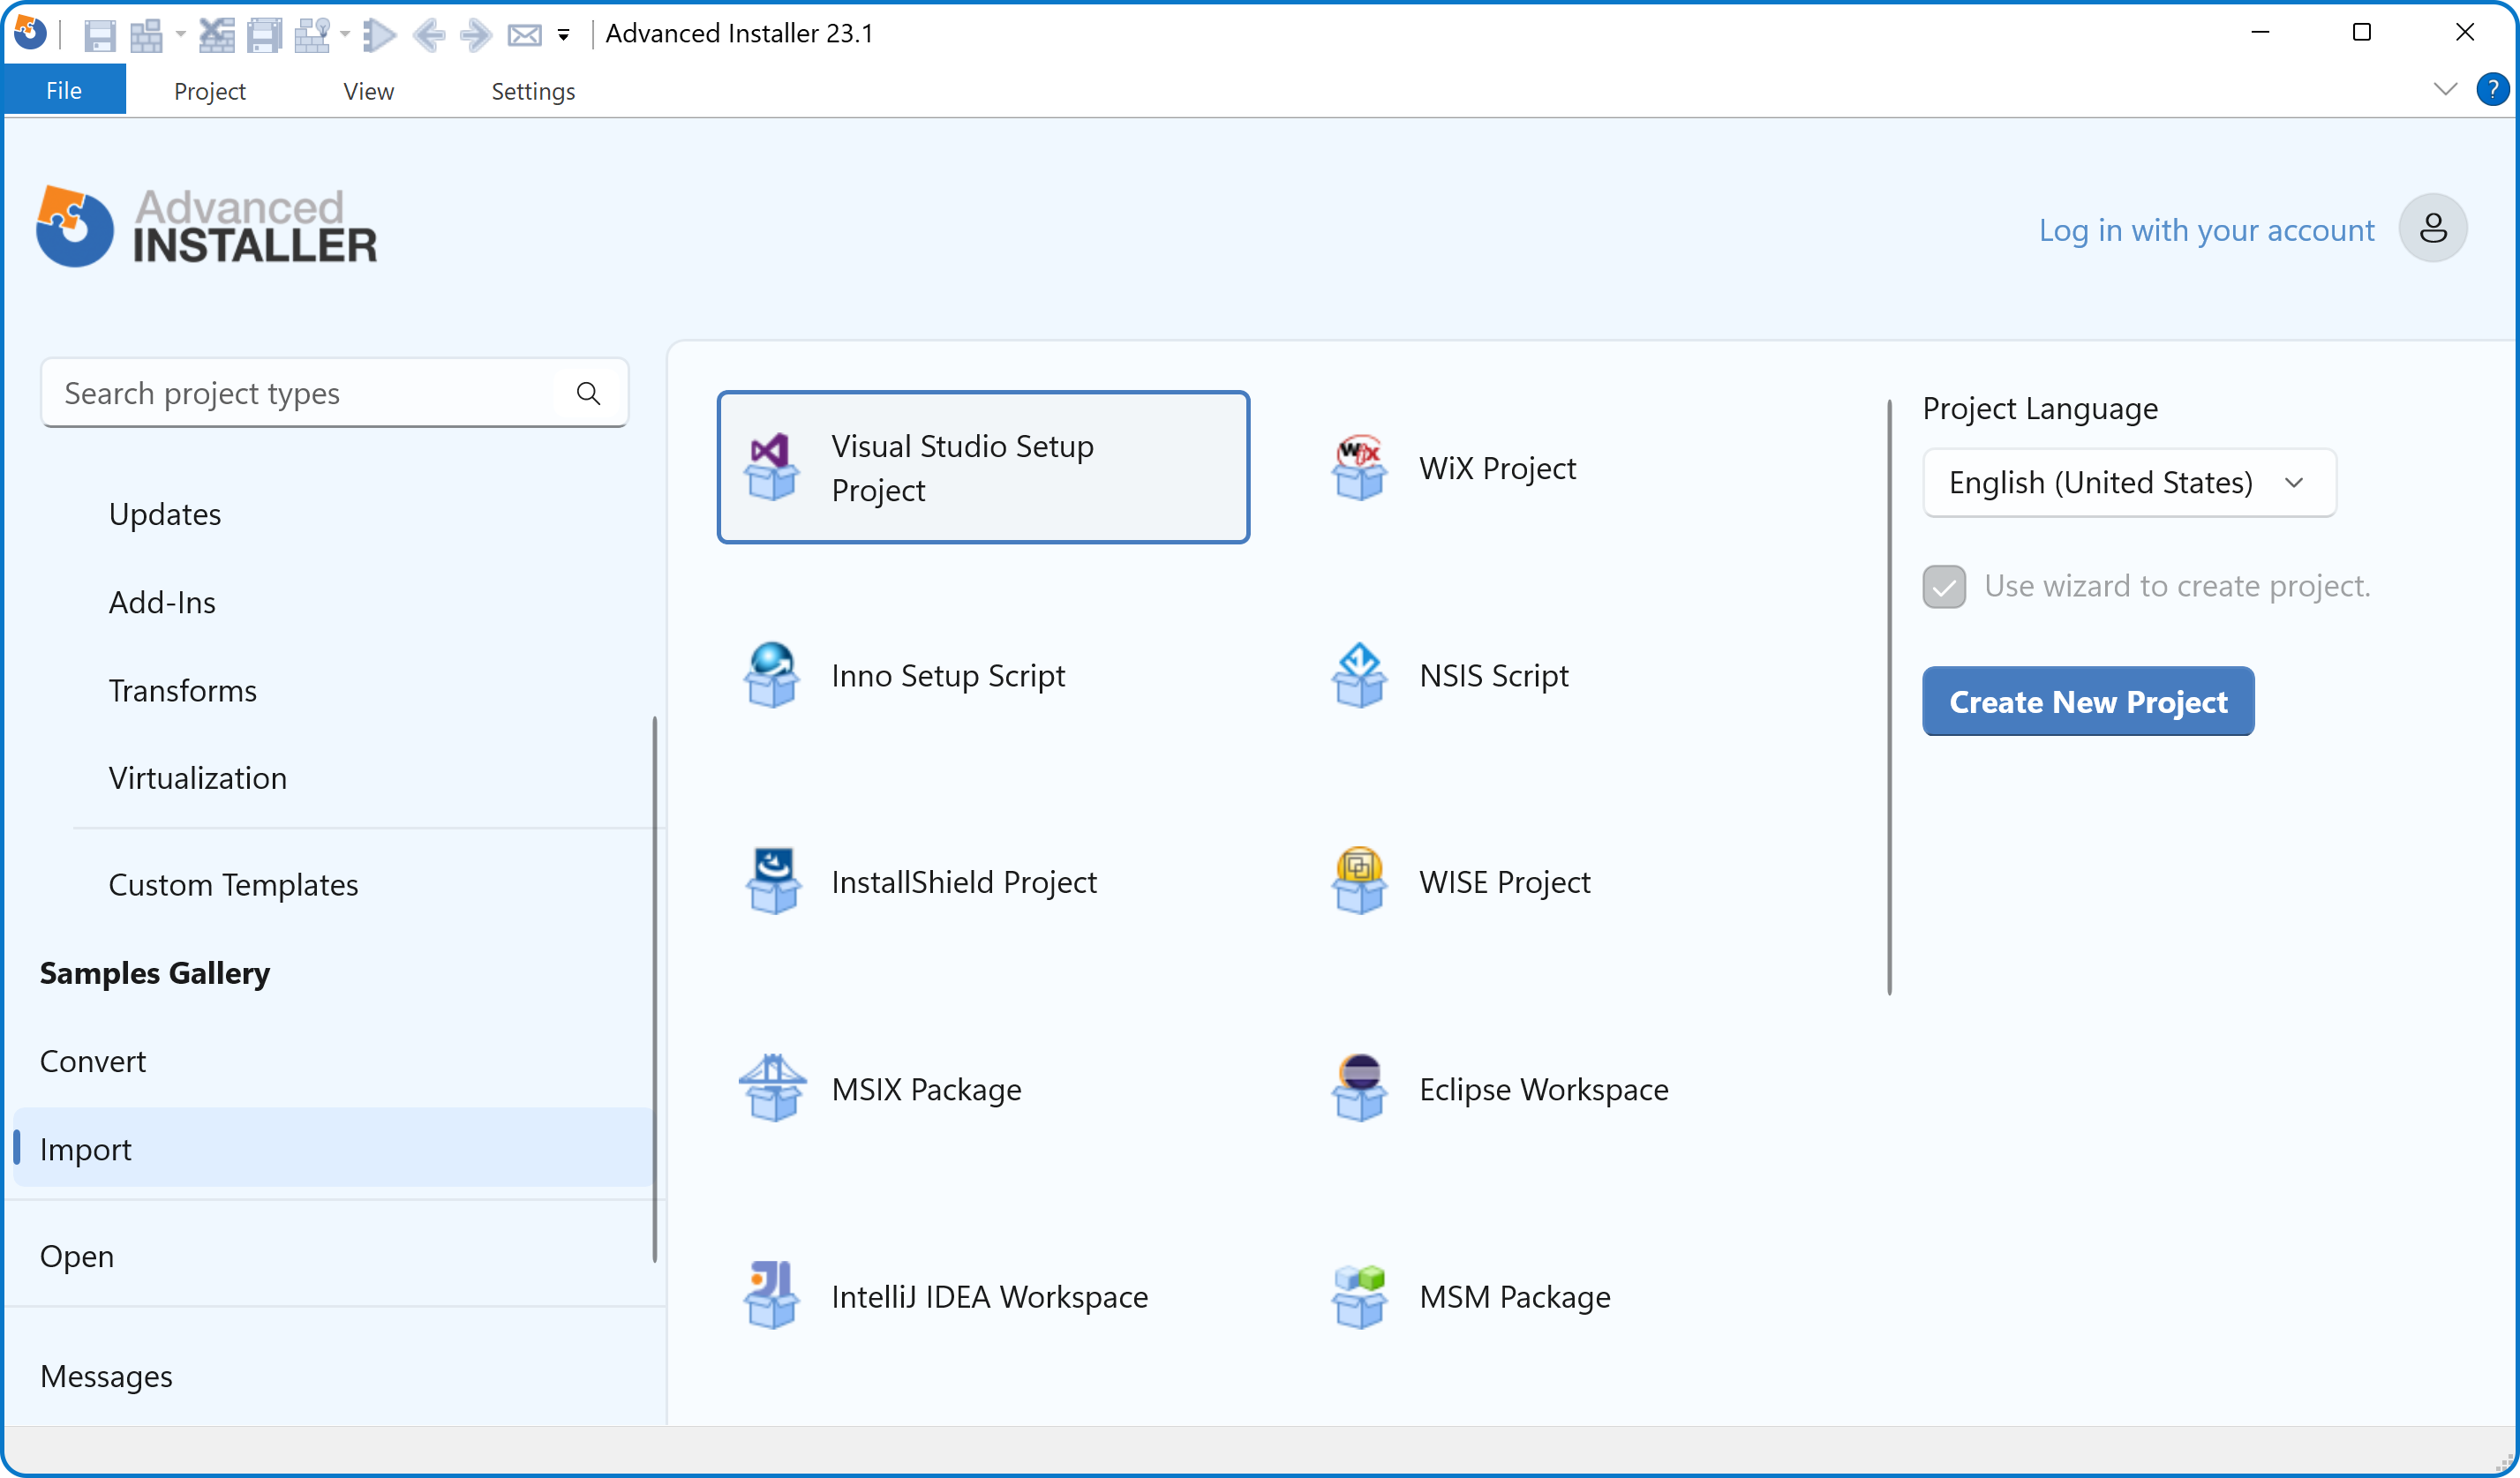
Task: Click the sidebar vertical scrollbar
Action: 655,988
